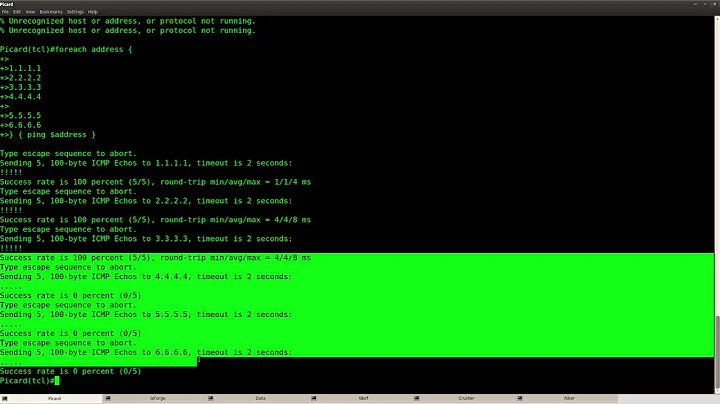The height and width of the screenshot is (404, 720).
Task: Open the Bookmarks menu
Action: (51, 12)
